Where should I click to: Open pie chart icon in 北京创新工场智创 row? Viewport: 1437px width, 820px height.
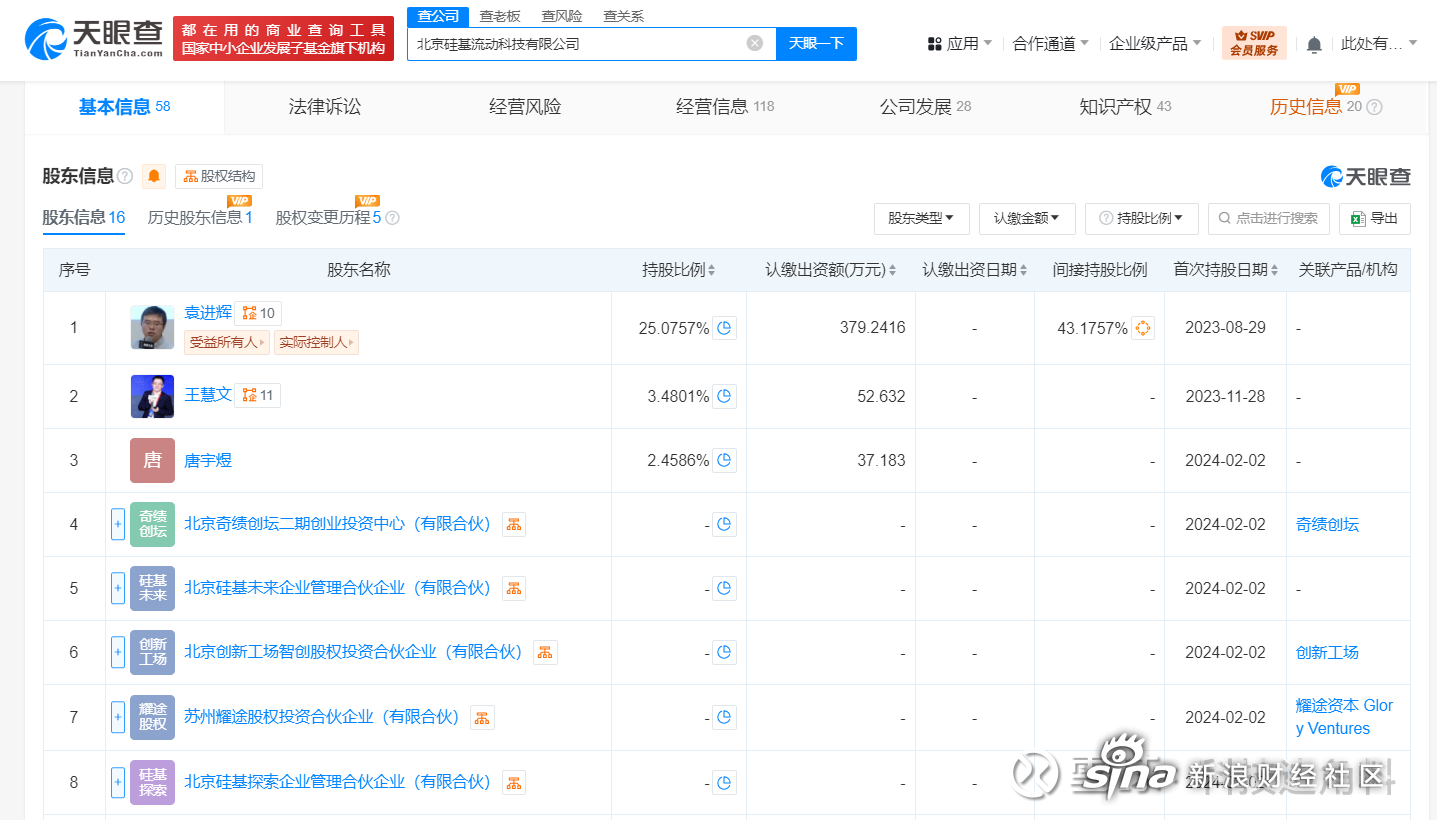(725, 653)
